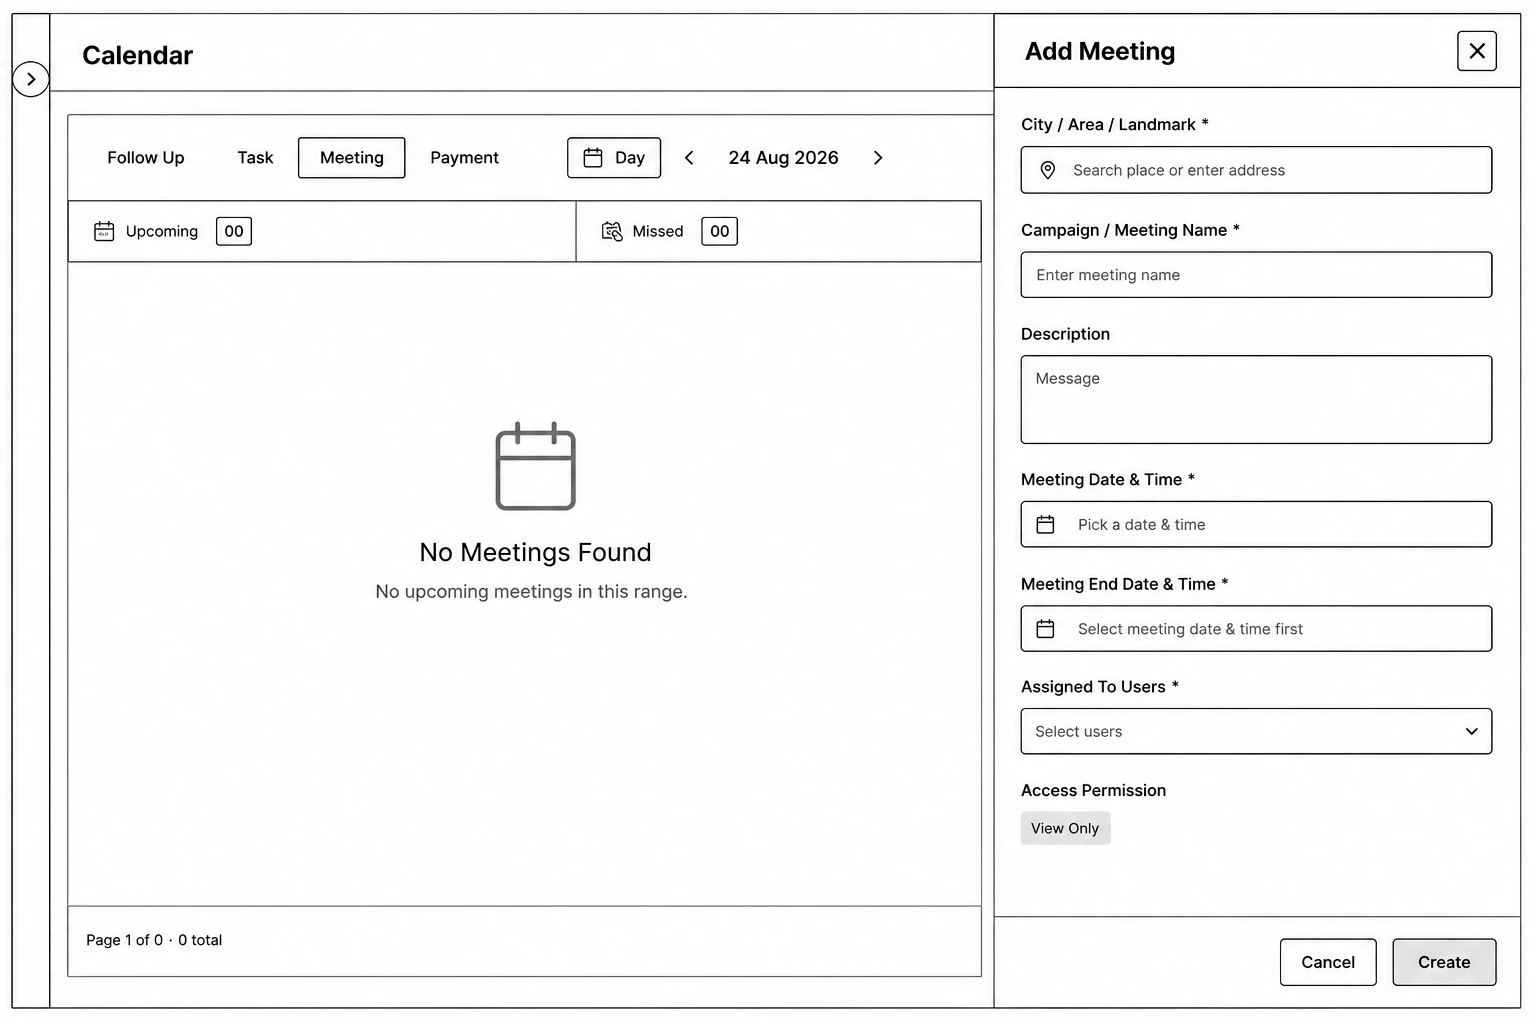Open the Pick a date & time picker
1536x1024 pixels.
[x=1256, y=524]
